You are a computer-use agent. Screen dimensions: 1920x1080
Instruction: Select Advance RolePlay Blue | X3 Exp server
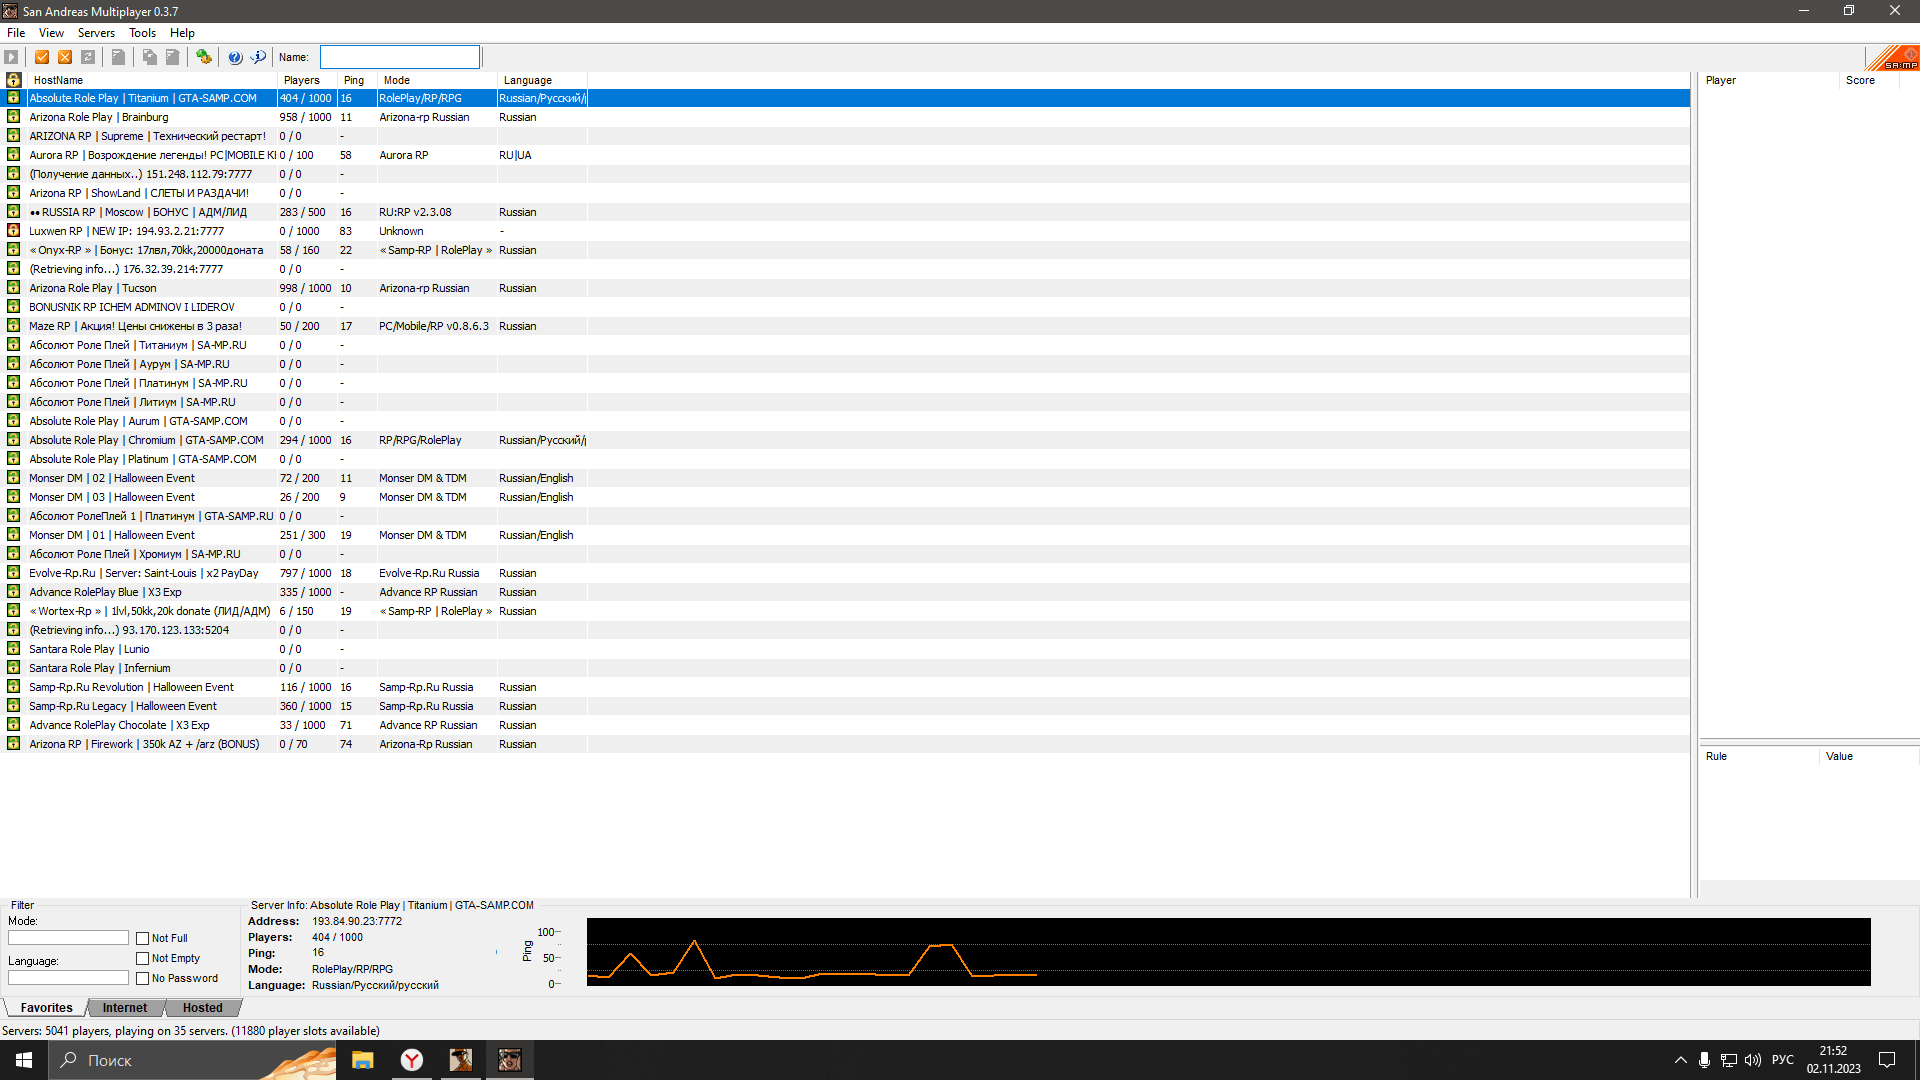[x=845, y=592]
